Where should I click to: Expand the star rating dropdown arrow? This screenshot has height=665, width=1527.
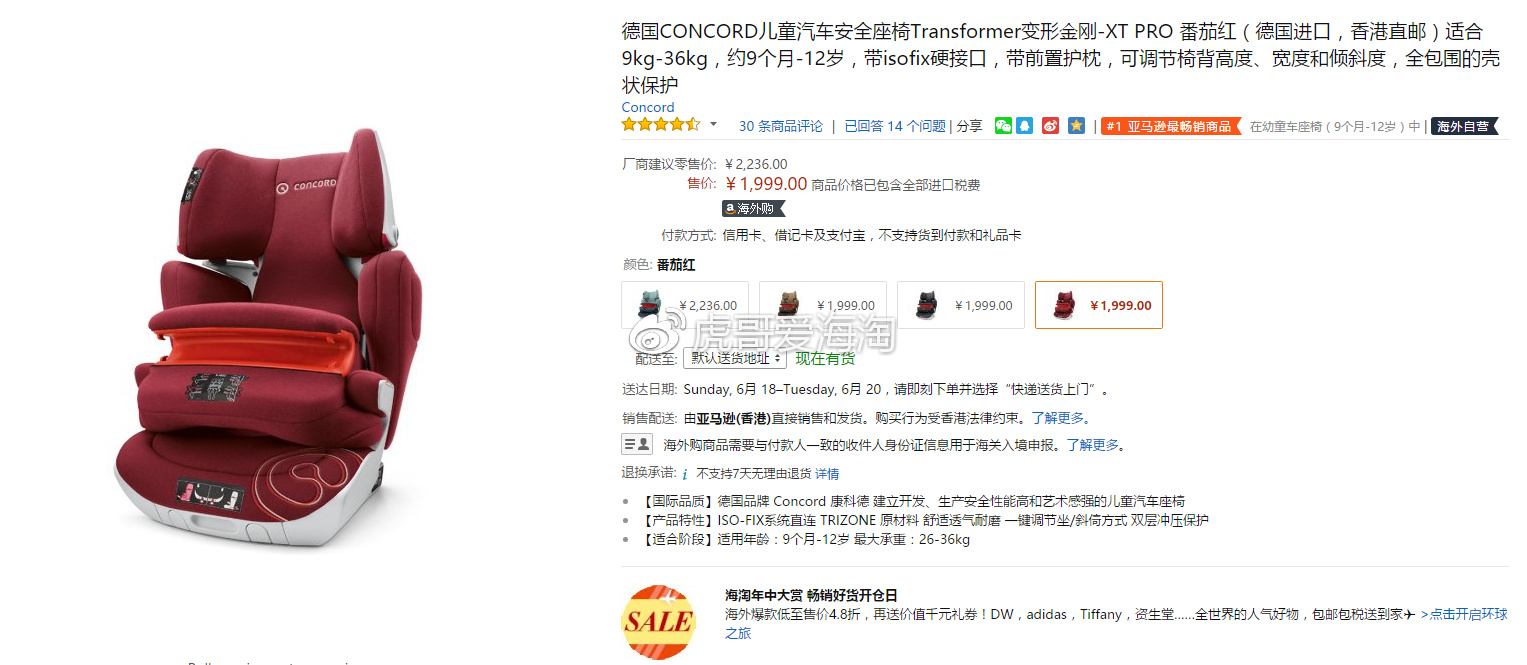click(713, 125)
